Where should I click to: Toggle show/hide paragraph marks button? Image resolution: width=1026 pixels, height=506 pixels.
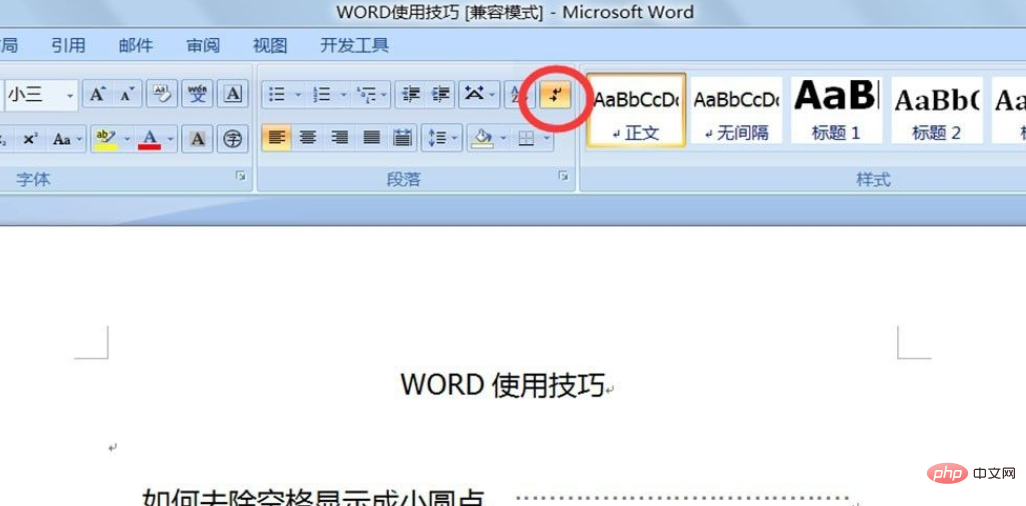click(556, 95)
